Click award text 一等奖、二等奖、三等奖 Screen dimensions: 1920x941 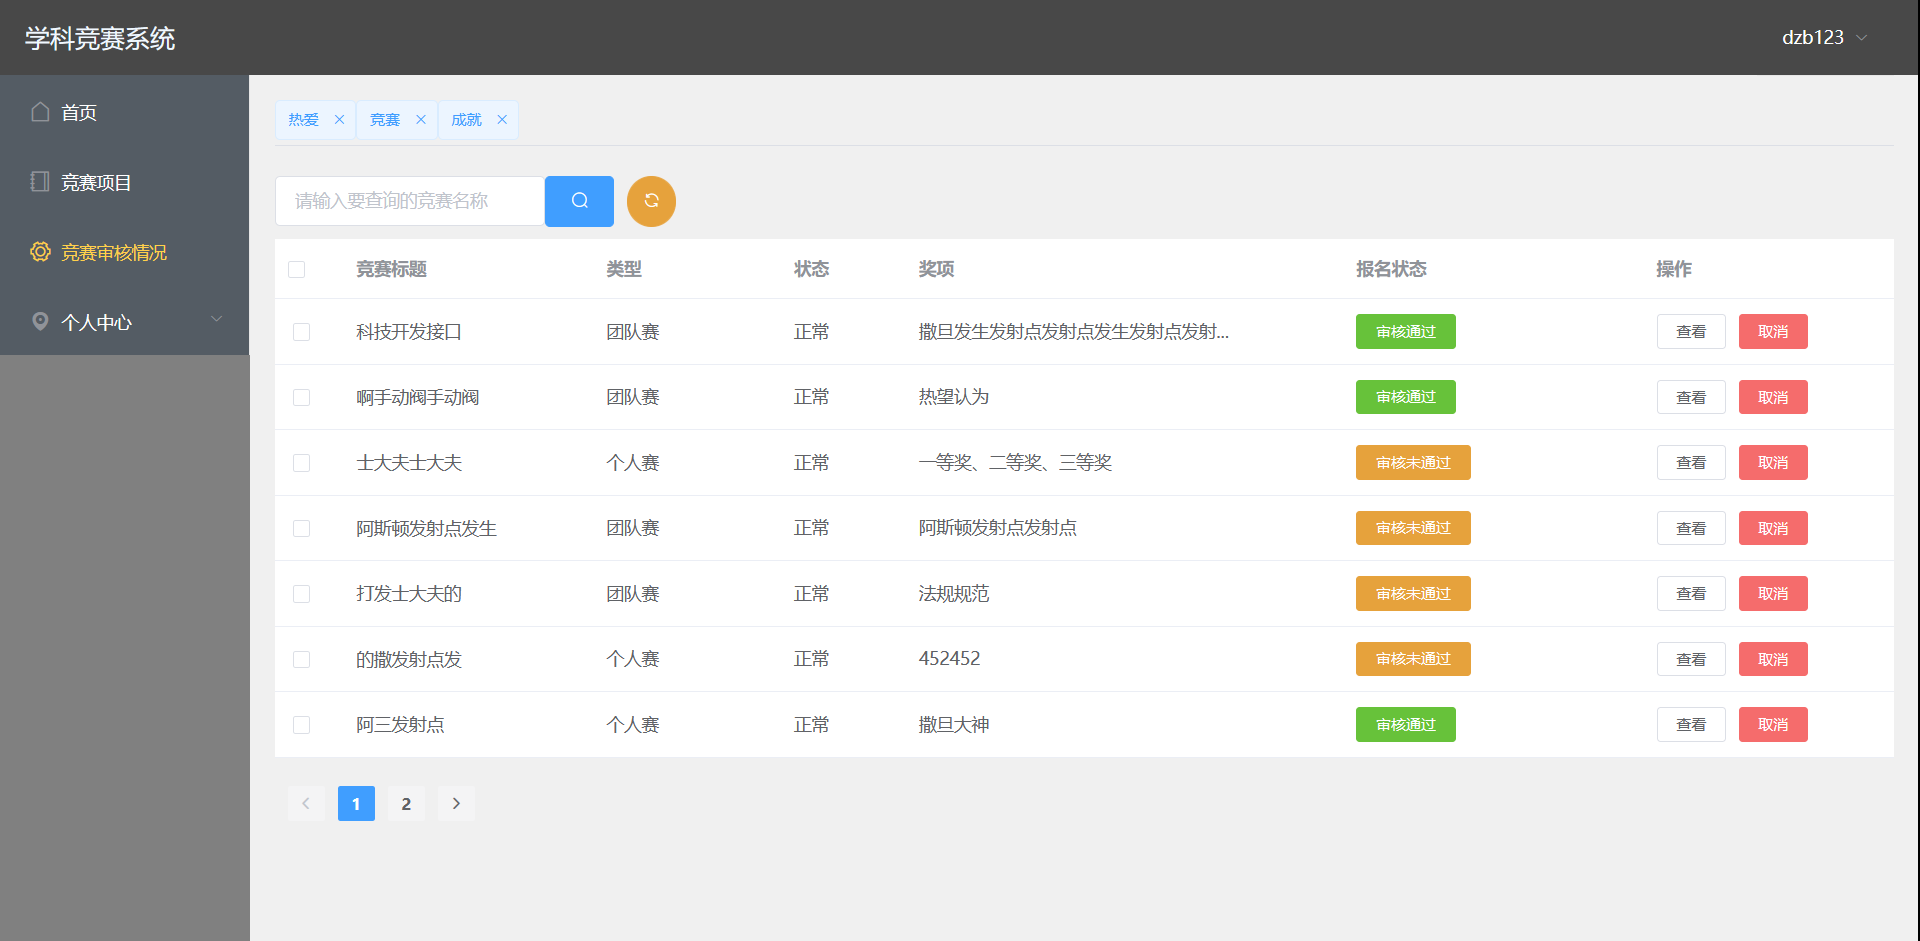click(x=1015, y=463)
